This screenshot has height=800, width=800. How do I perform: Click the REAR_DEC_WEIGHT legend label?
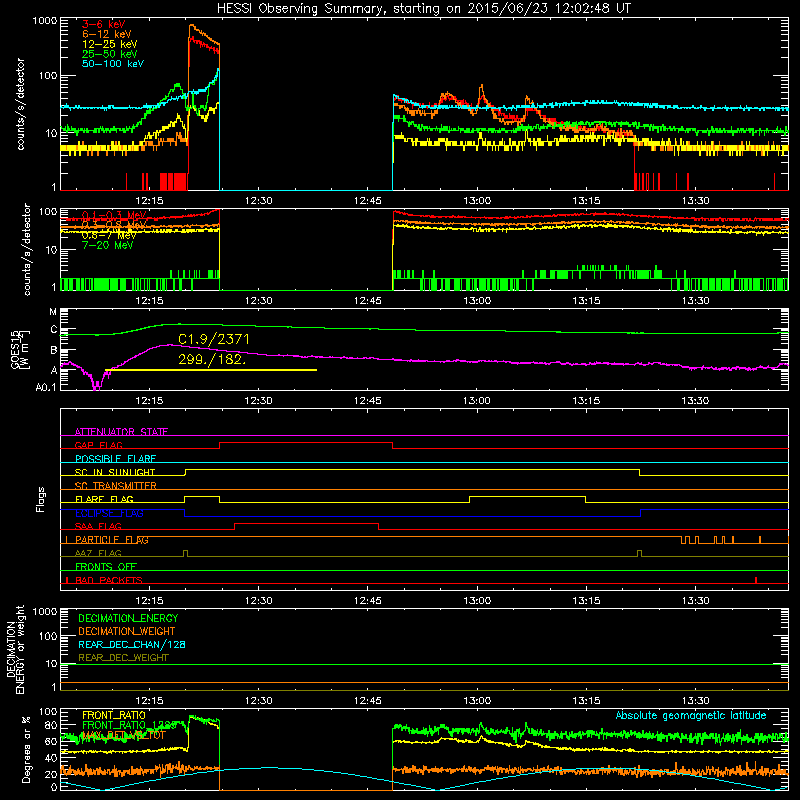tap(123, 658)
